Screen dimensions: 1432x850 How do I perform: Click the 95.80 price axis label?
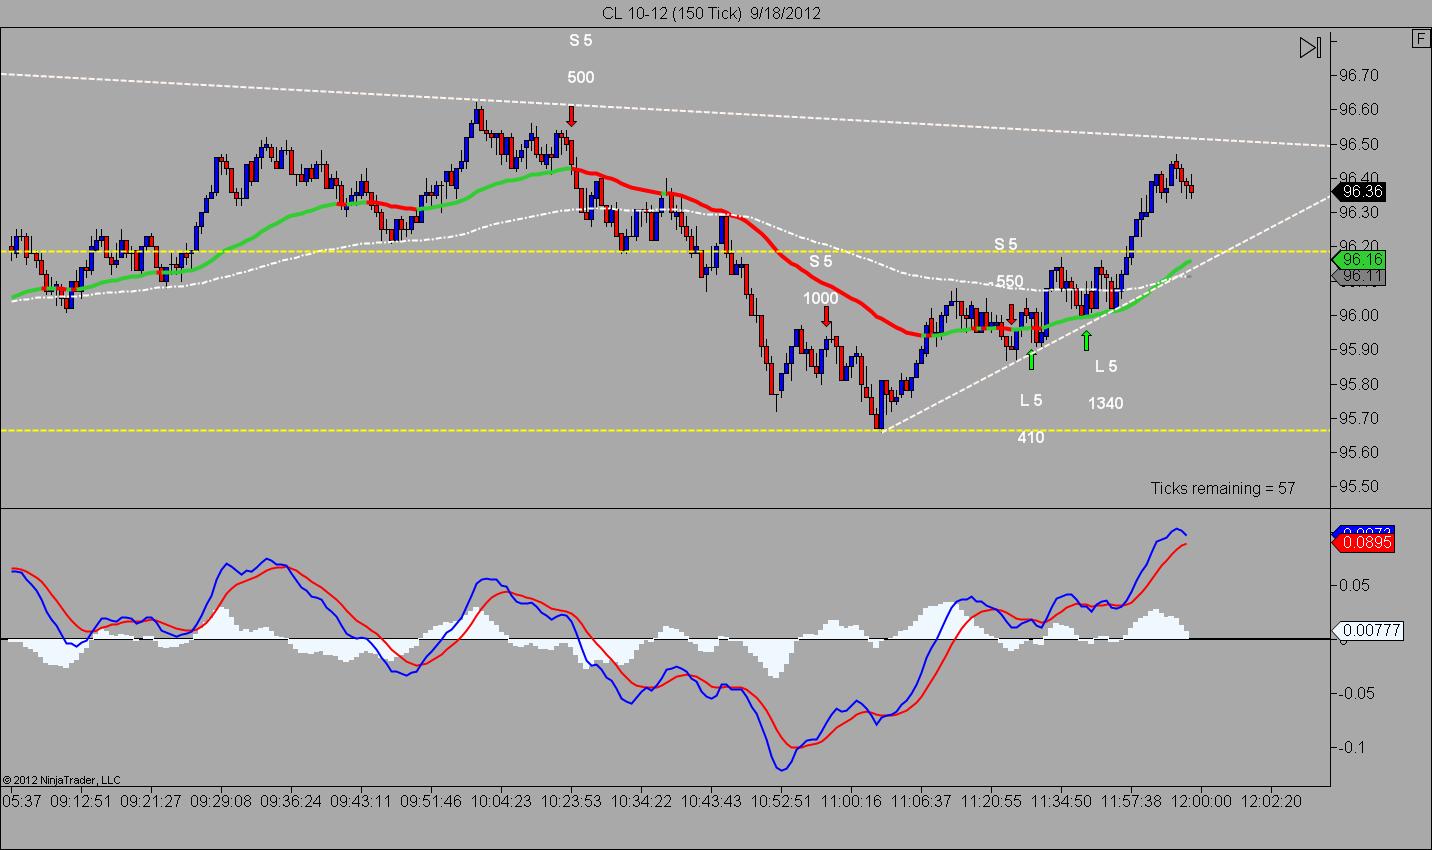[1358, 384]
